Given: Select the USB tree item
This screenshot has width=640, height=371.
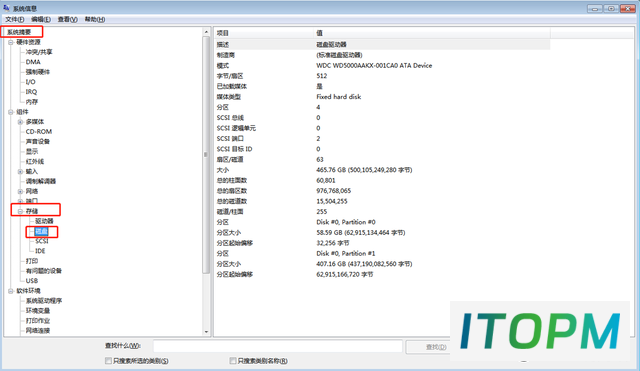Looking at the screenshot, I should 32,281.
